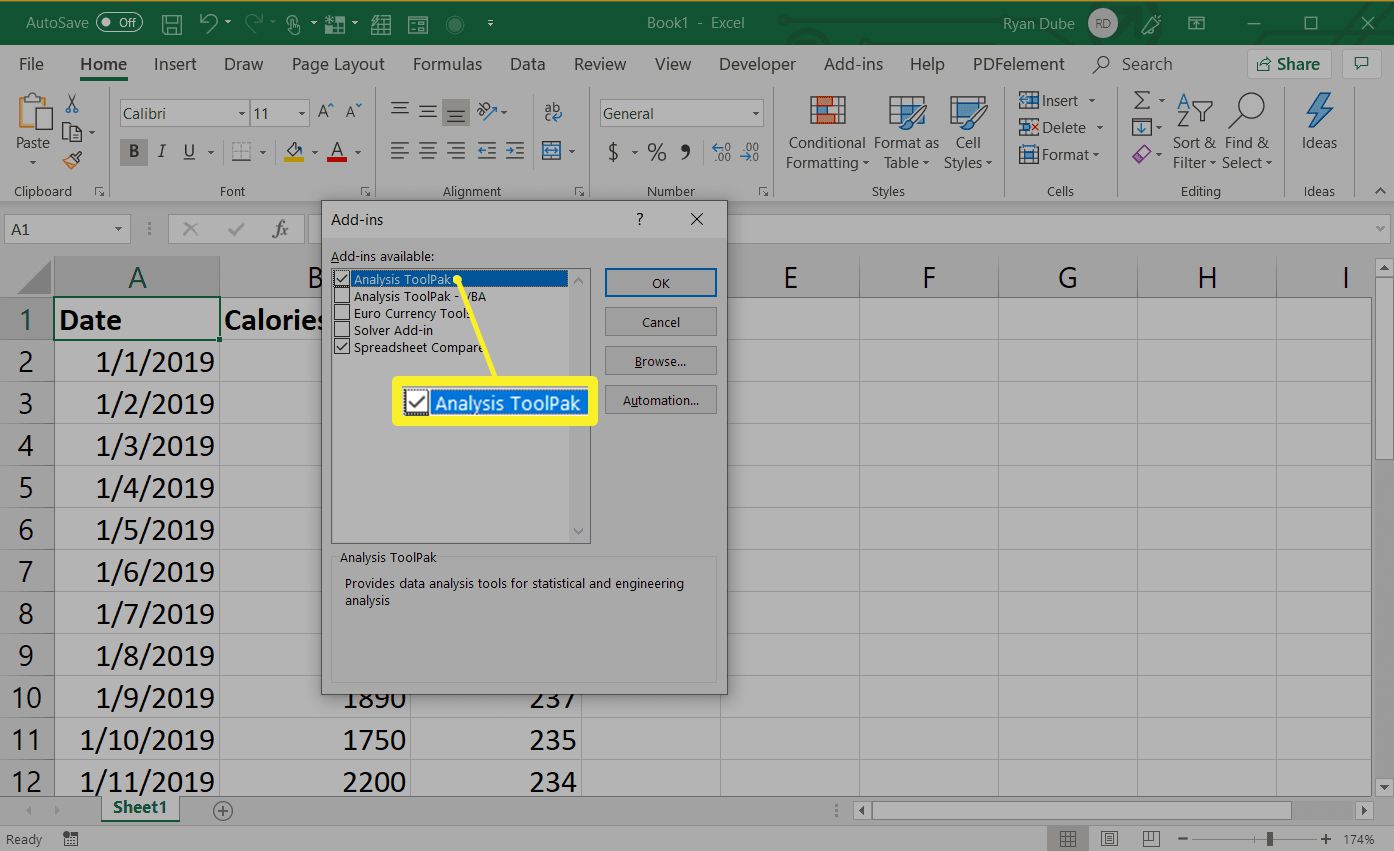The width and height of the screenshot is (1394, 851).
Task: Click the Cut scissors icon
Action: pos(72,103)
